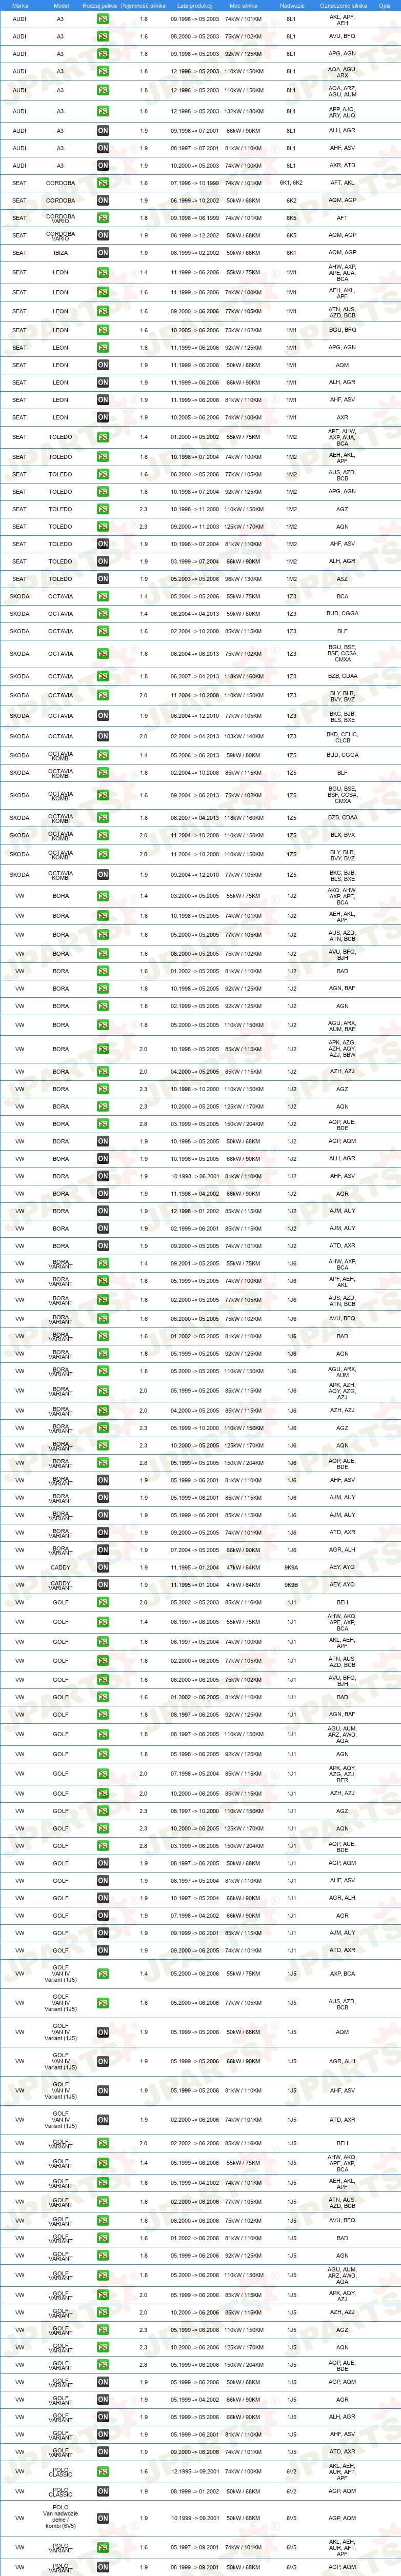Screen dimensions: 401x2576
Task: Click the Lata produkcji column header
Action: [195, 5]
